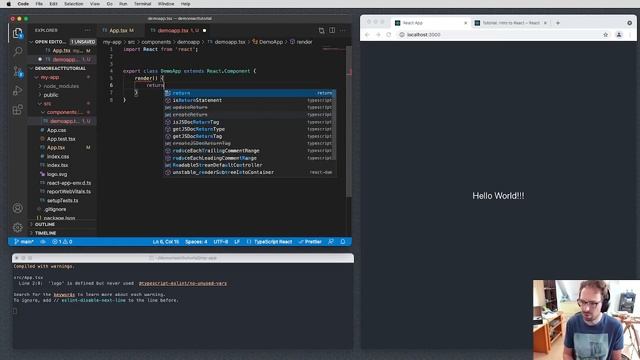
Task: Select the ReadableStreamDefaultController suggestion
Action: (x=250, y=165)
